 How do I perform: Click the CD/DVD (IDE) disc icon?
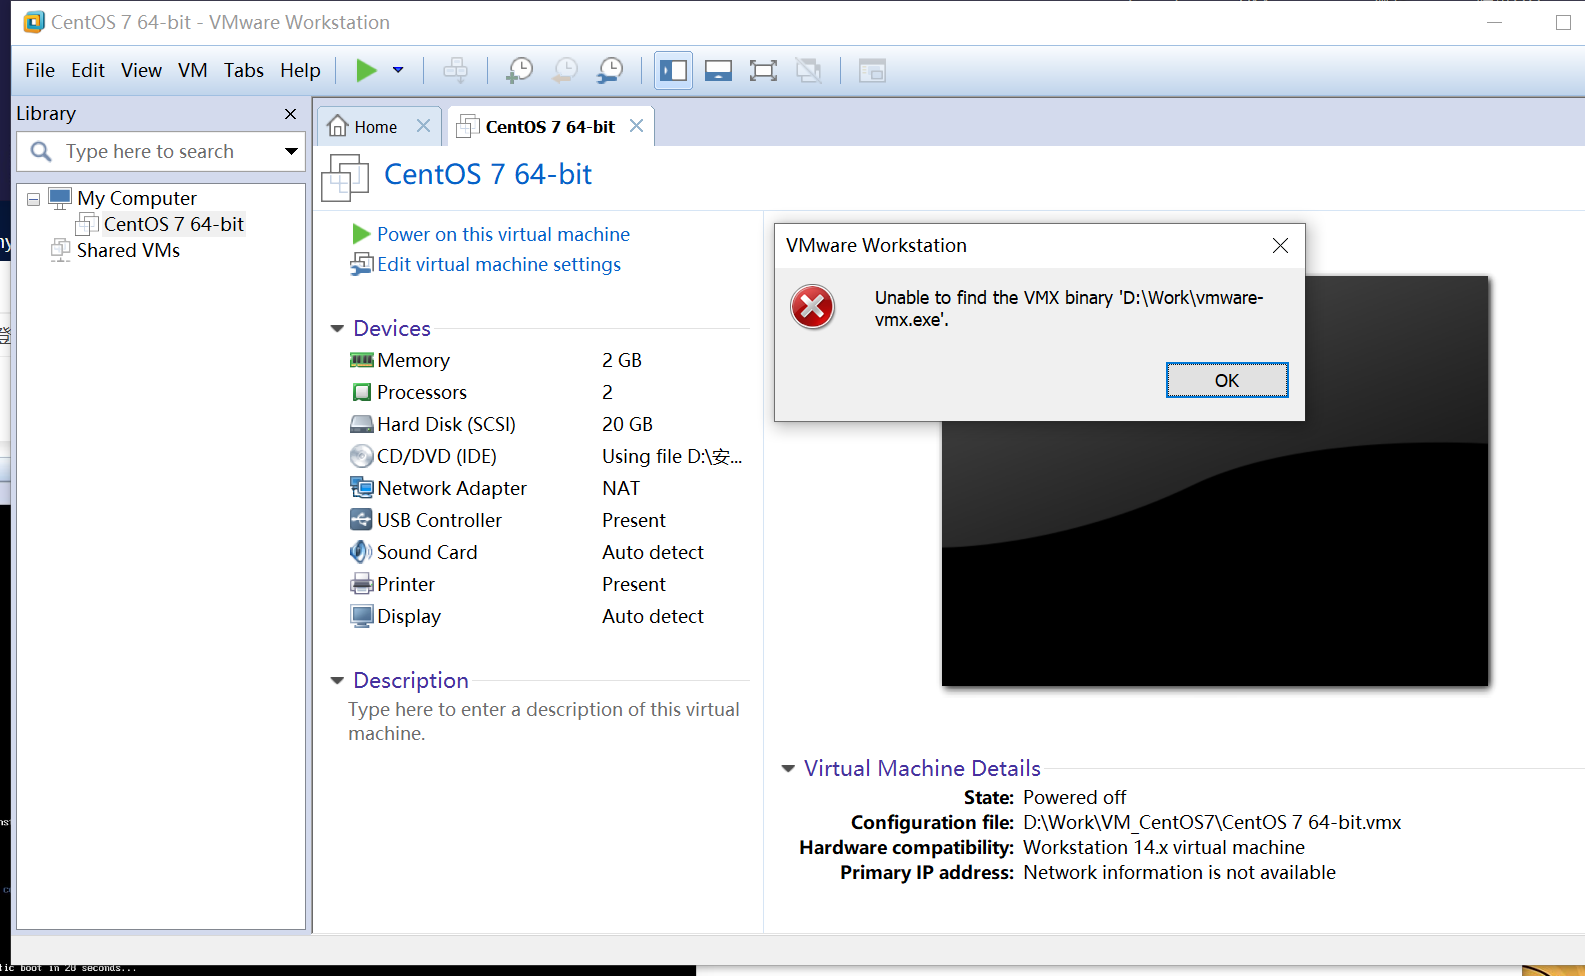[361, 456]
